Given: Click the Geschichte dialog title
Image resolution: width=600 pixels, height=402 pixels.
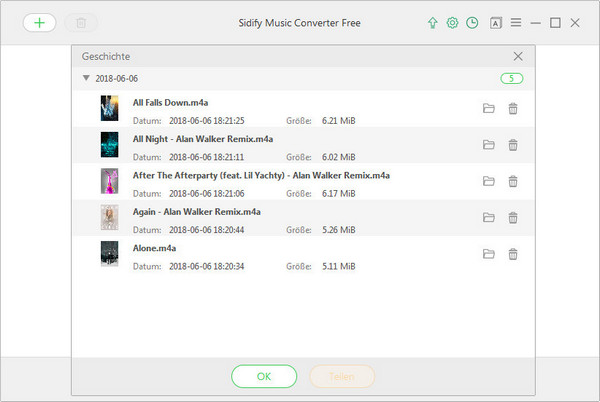Looking at the screenshot, I should pyautogui.click(x=106, y=57).
